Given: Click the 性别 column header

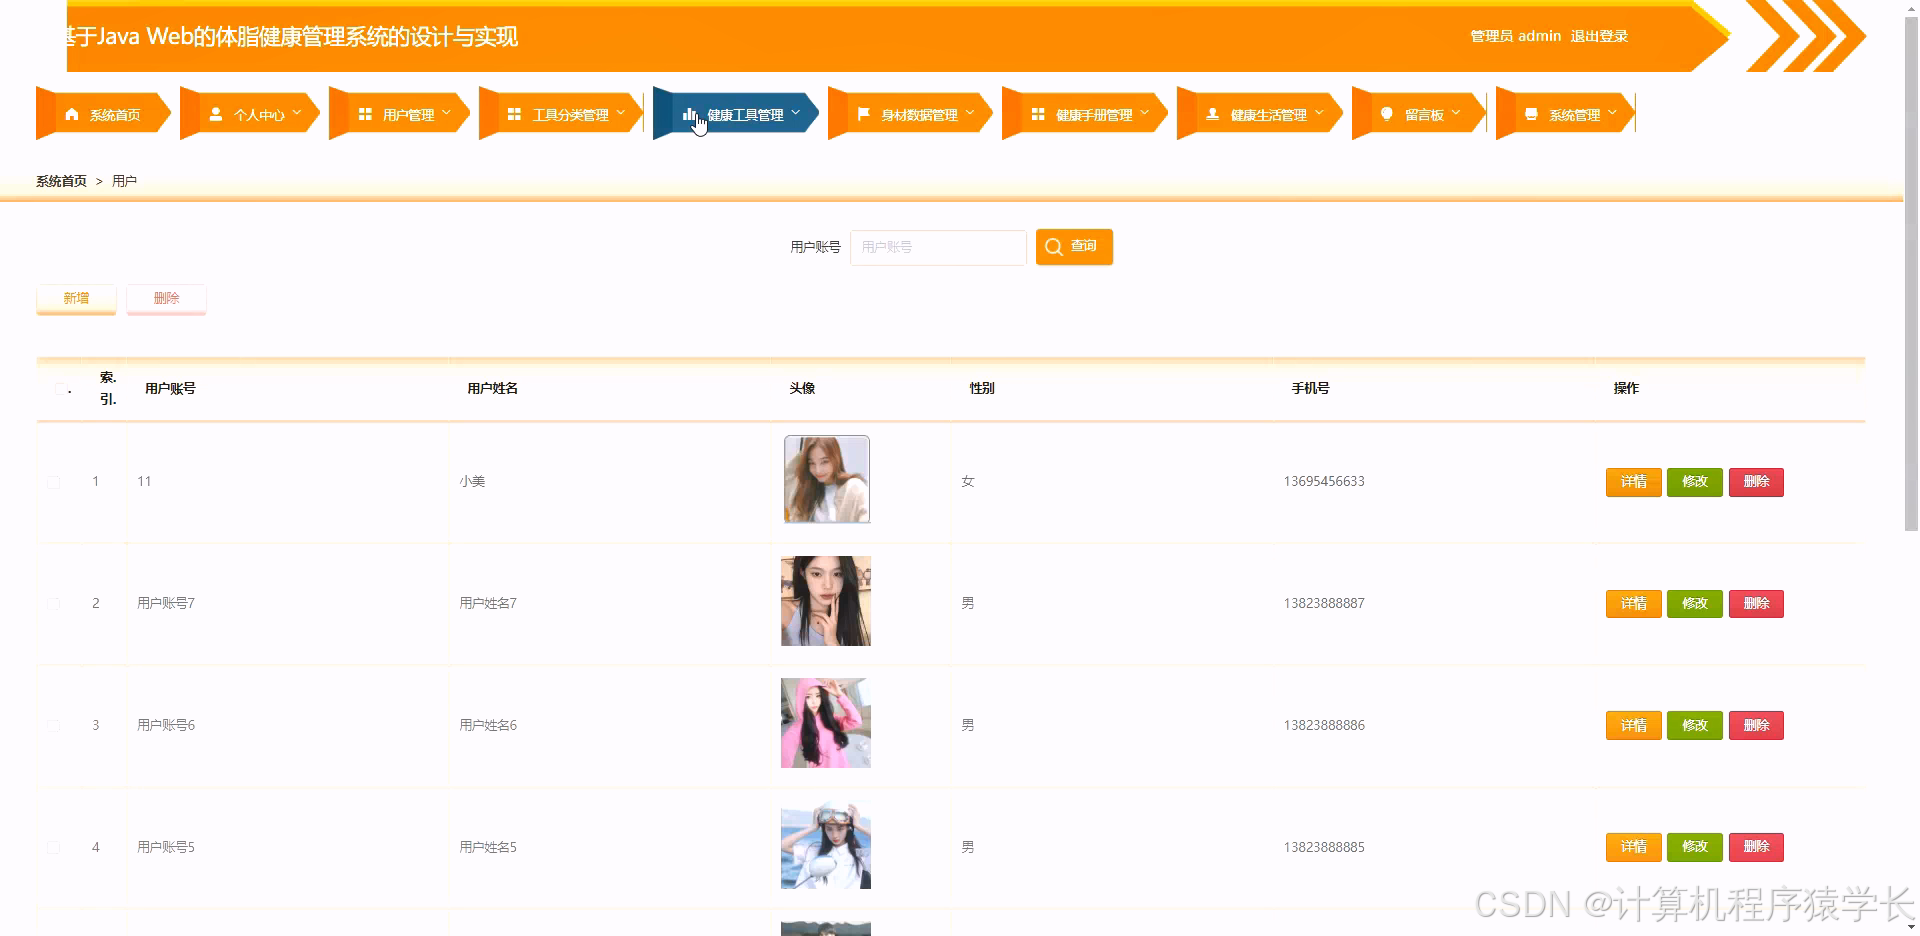Looking at the screenshot, I should (981, 389).
